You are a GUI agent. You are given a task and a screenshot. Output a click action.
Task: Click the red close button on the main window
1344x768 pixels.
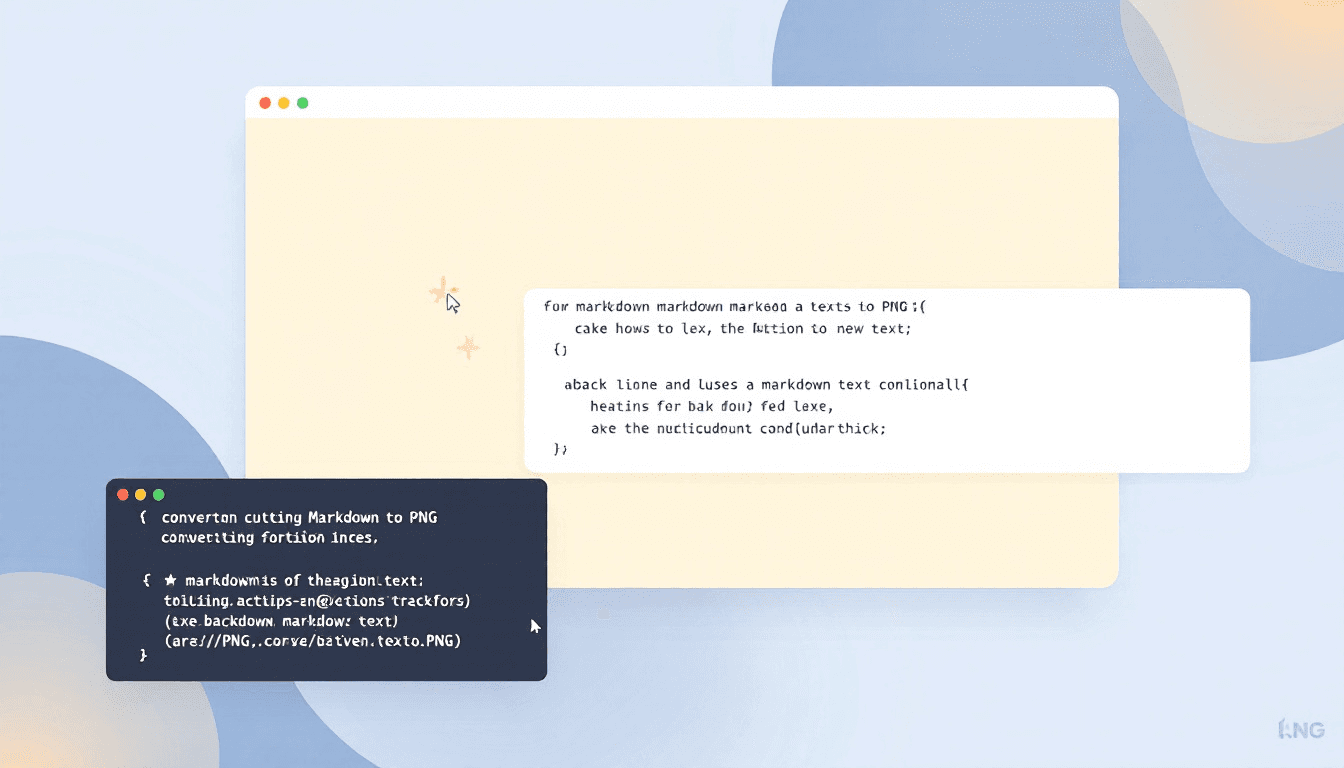pos(264,102)
